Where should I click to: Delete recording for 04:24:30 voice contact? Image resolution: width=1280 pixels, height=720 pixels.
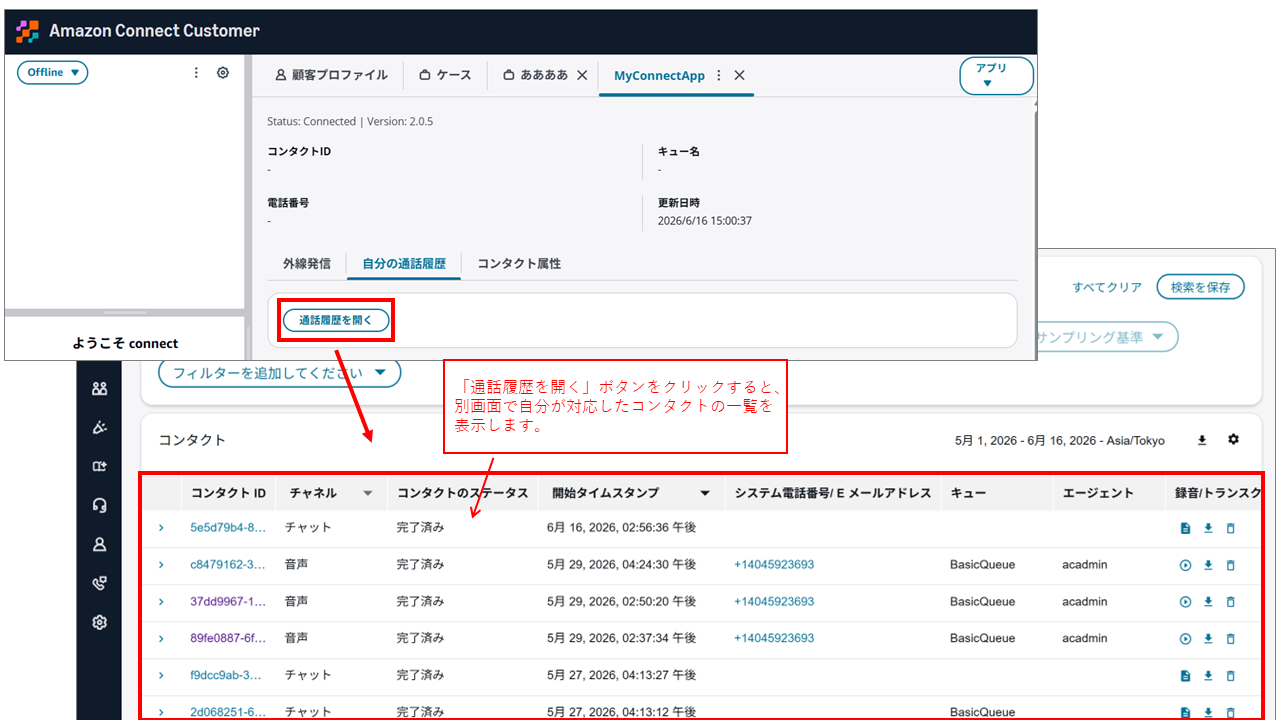pyautogui.click(x=1230, y=565)
